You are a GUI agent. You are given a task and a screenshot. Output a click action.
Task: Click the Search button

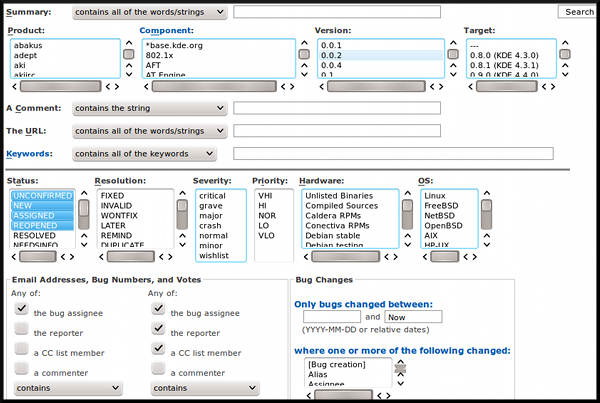(578, 12)
